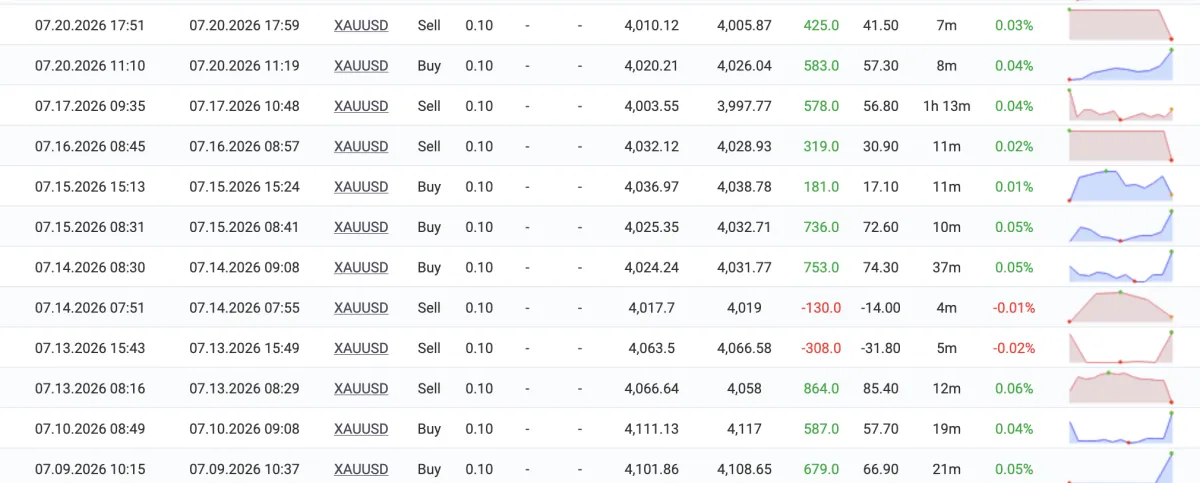The width and height of the screenshot is (1200, 483).
Task: Open mini chart for -308.0 pips losing trade
Action: point(1121,348)
